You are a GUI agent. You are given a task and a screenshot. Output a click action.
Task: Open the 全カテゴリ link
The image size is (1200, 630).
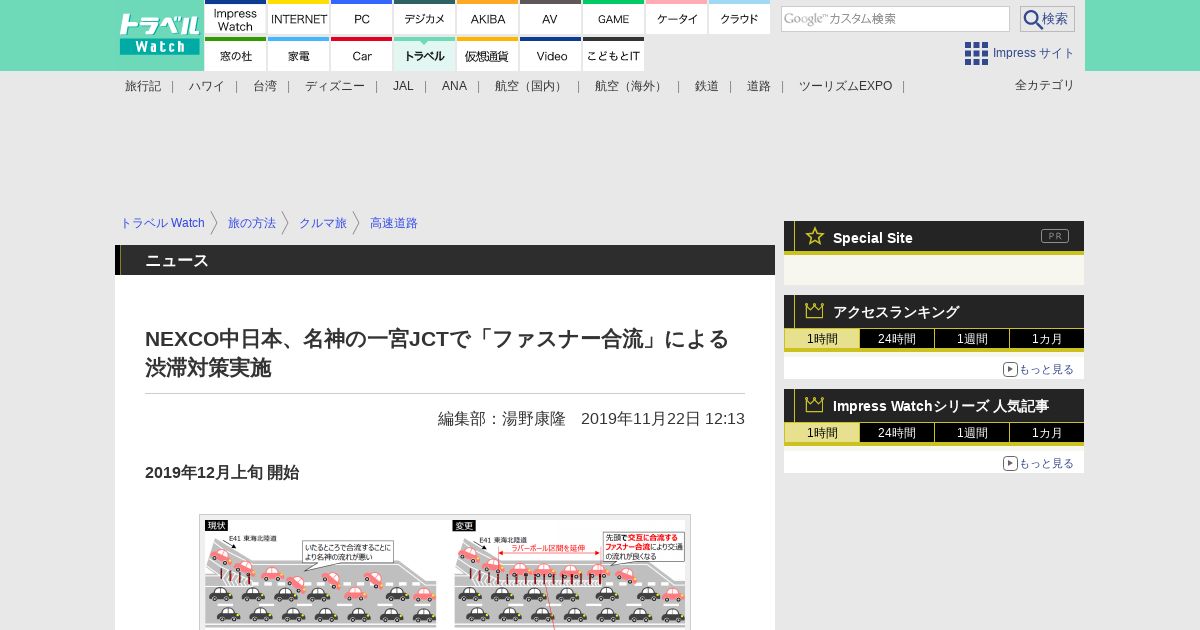point(1045,85)
